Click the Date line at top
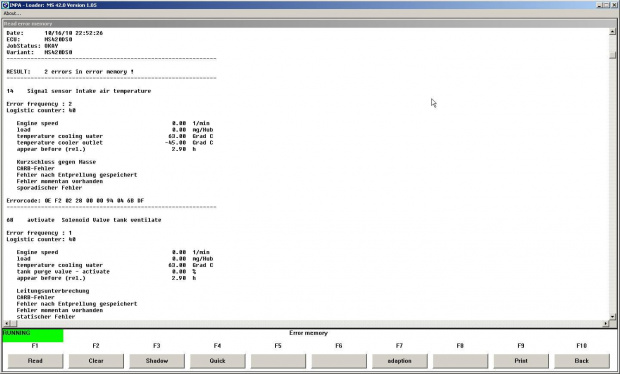The image size is (620, 374). coord(55,33)
